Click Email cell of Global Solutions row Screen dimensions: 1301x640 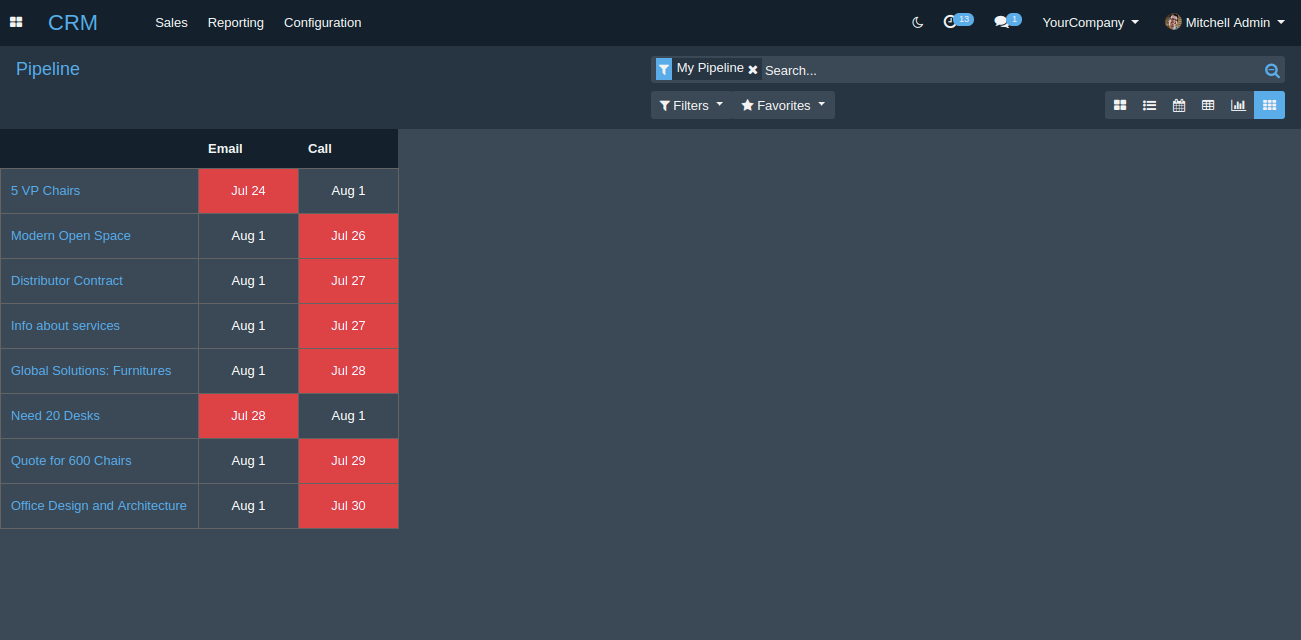point(248,370)
